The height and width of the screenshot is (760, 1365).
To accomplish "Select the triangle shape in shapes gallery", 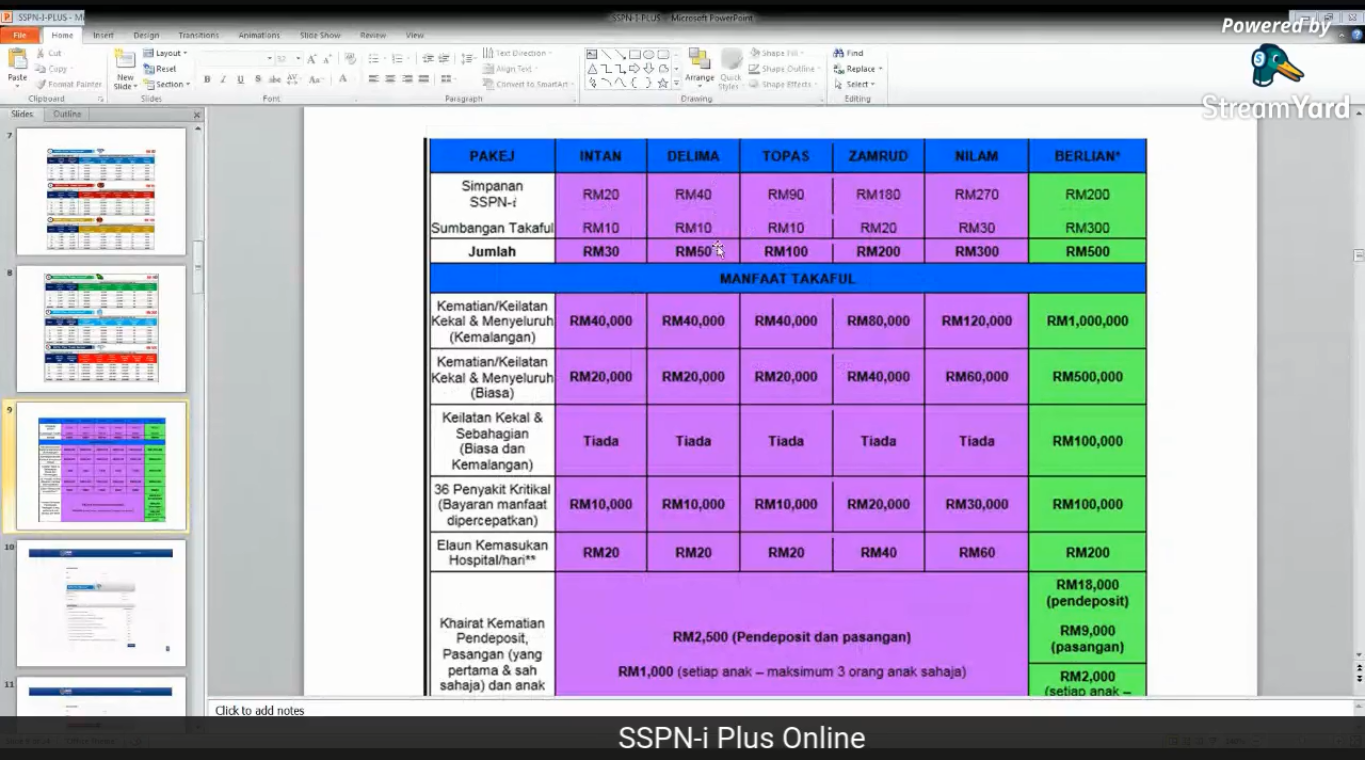I will click(x=592, y=69).
